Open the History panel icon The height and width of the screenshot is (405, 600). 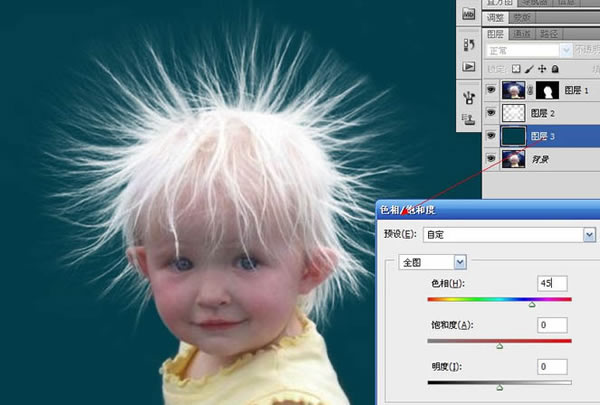(469, 44)
